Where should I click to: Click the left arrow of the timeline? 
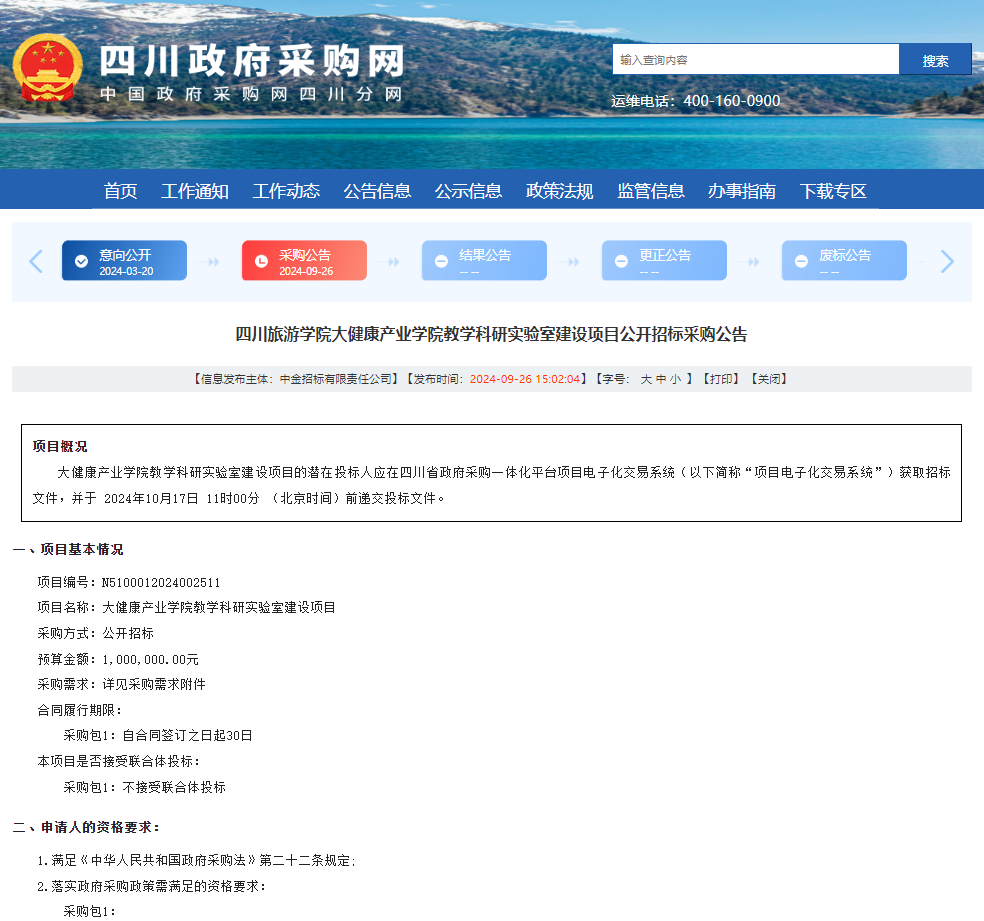[x=36, y=261]
